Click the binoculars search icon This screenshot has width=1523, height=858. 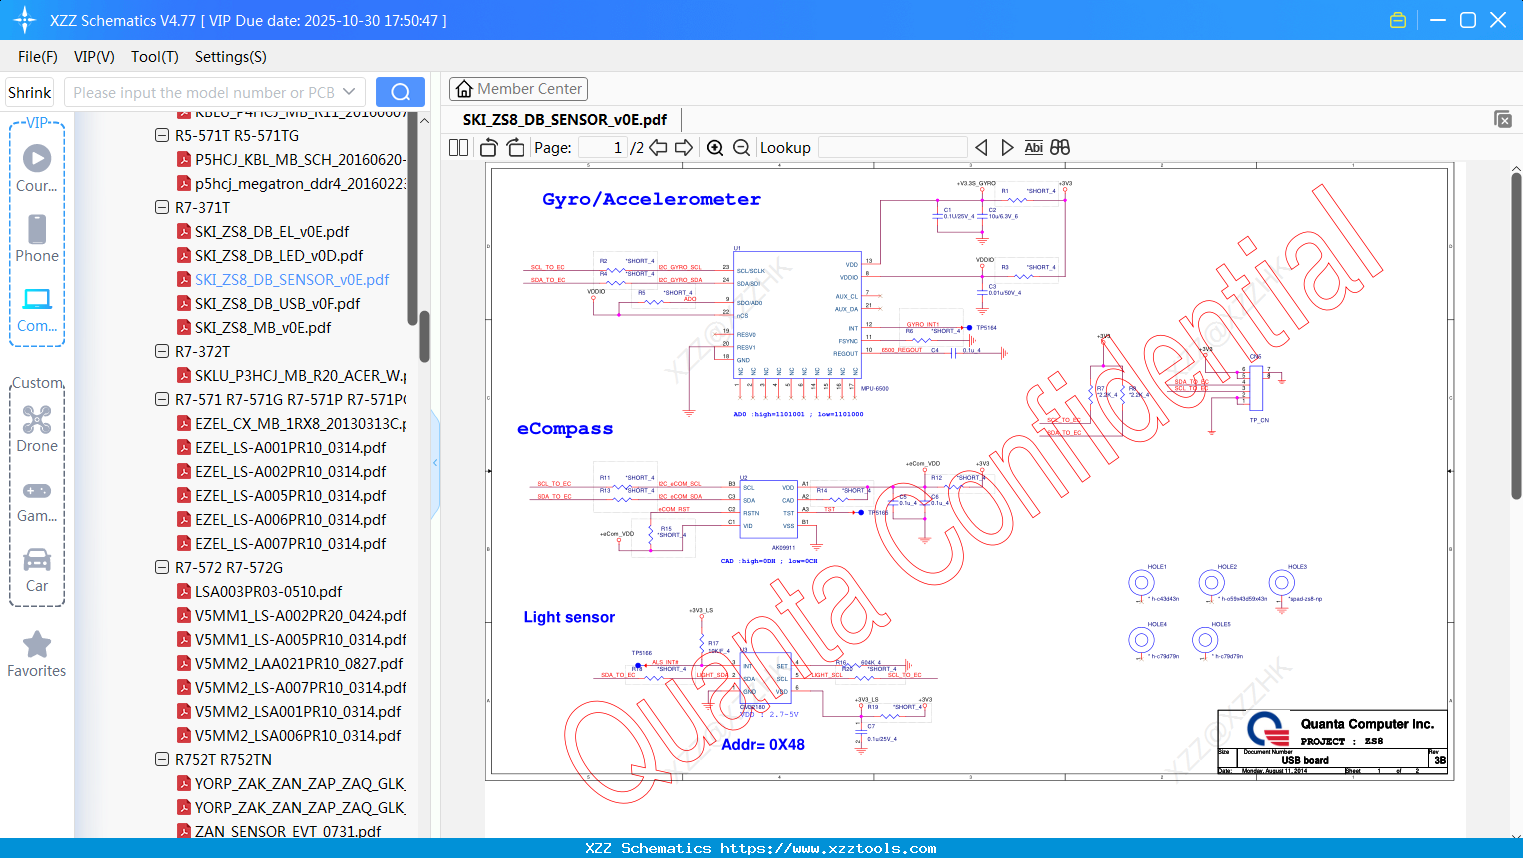click(1060, 148)
